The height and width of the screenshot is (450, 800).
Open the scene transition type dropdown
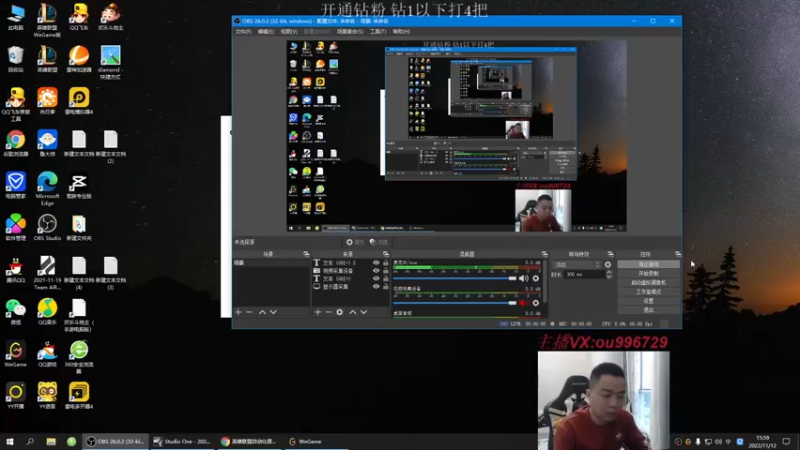click(x=575, y=264)
